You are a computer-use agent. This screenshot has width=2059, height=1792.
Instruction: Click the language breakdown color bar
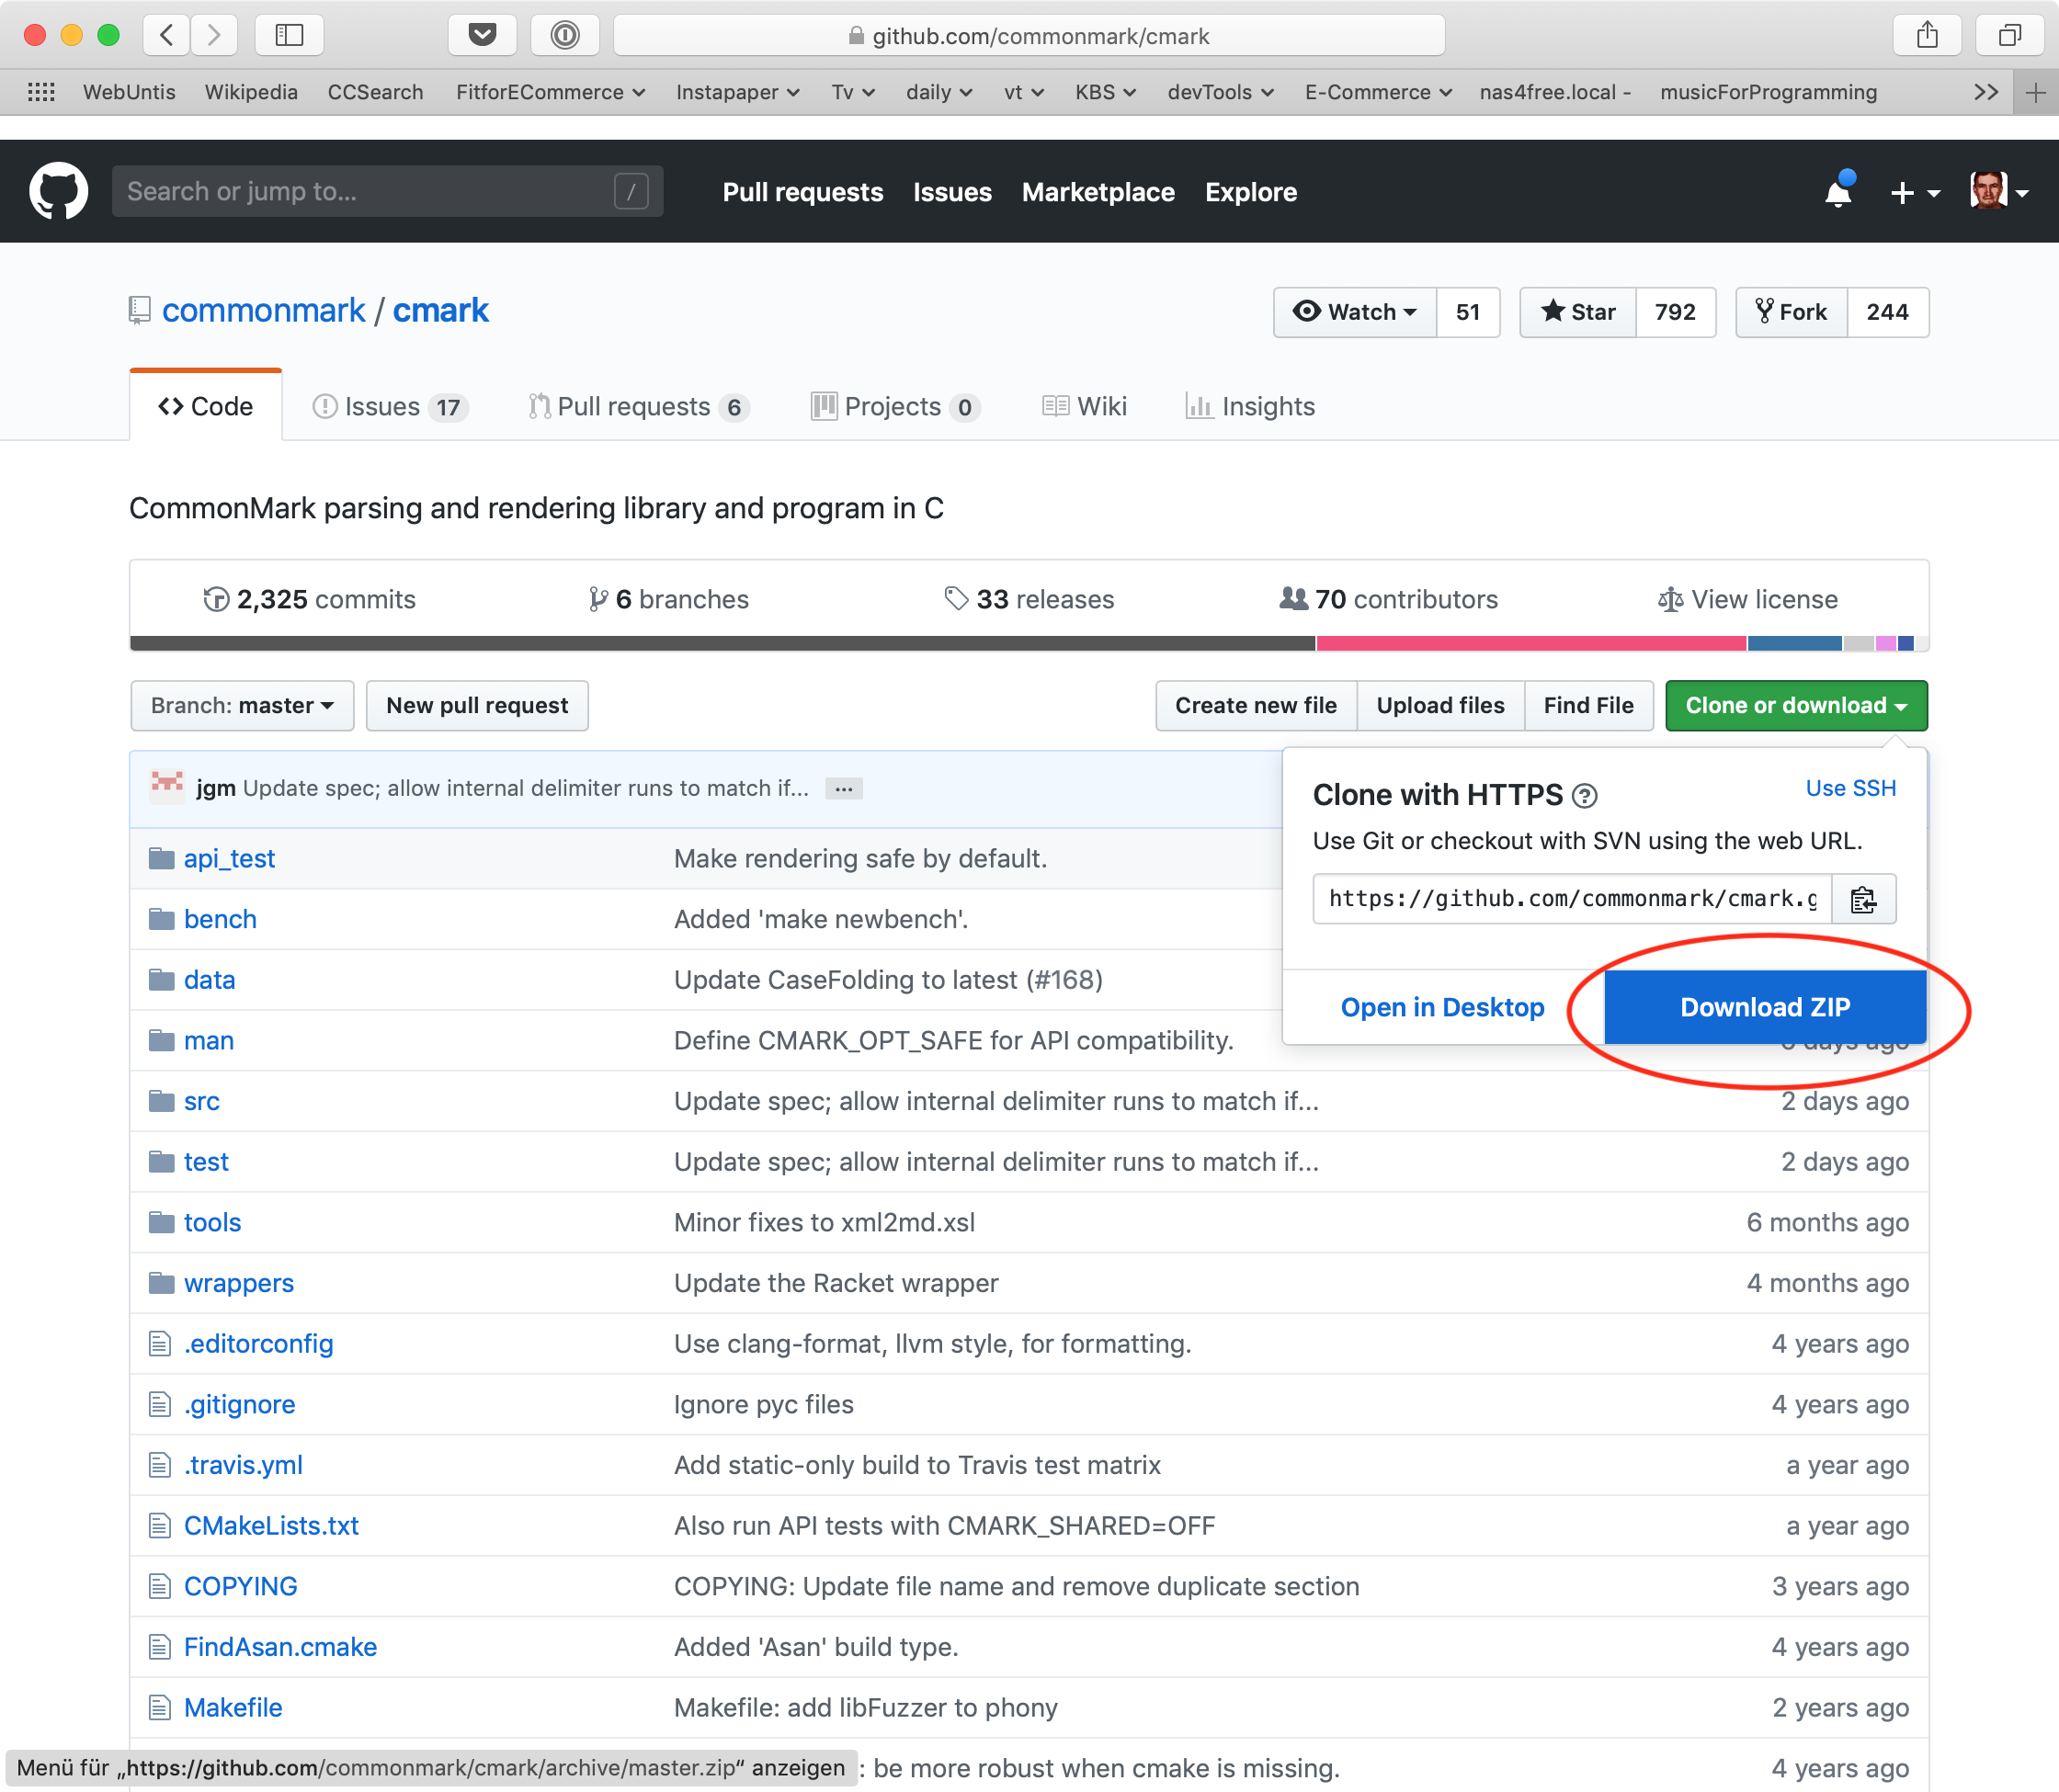(x=1029, y=644)
